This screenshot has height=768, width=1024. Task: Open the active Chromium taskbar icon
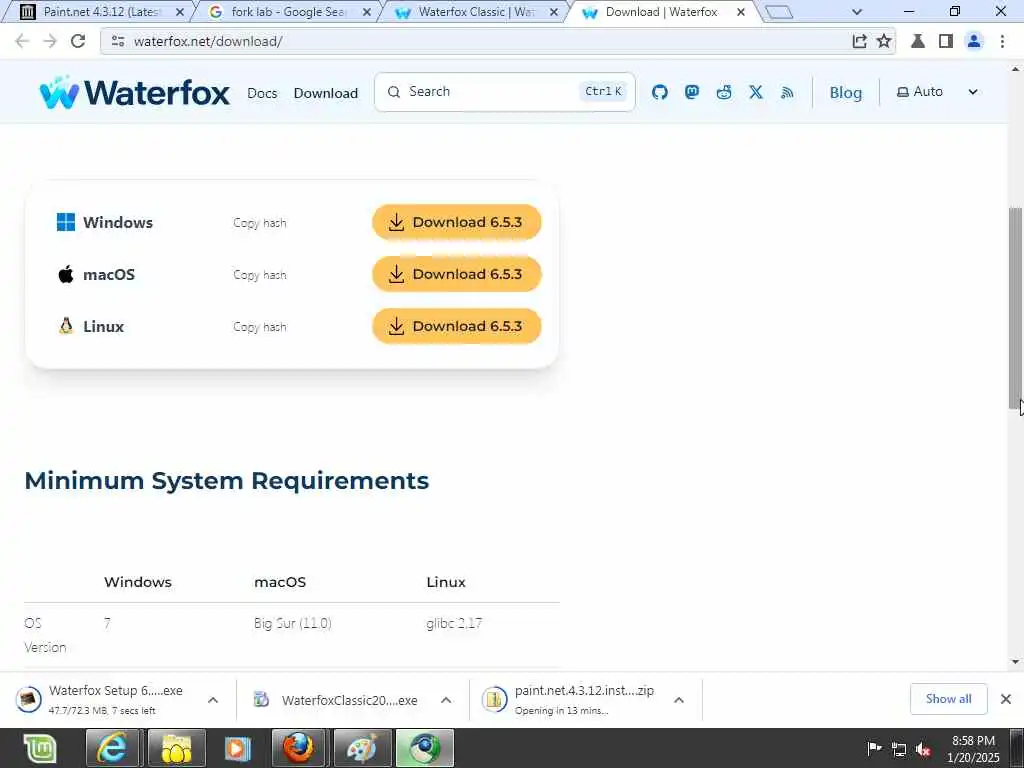424,748
